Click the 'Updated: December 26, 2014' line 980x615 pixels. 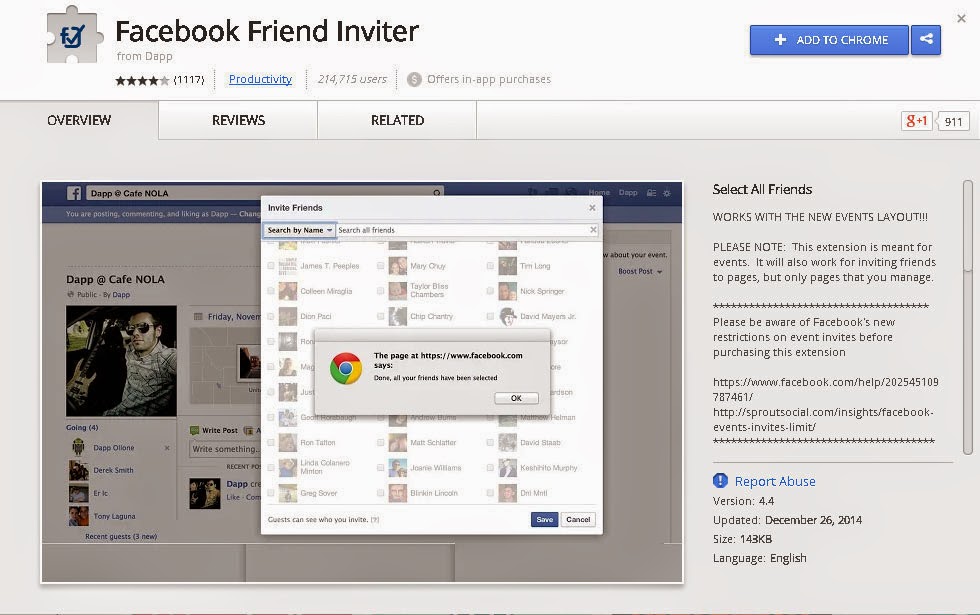787,520
